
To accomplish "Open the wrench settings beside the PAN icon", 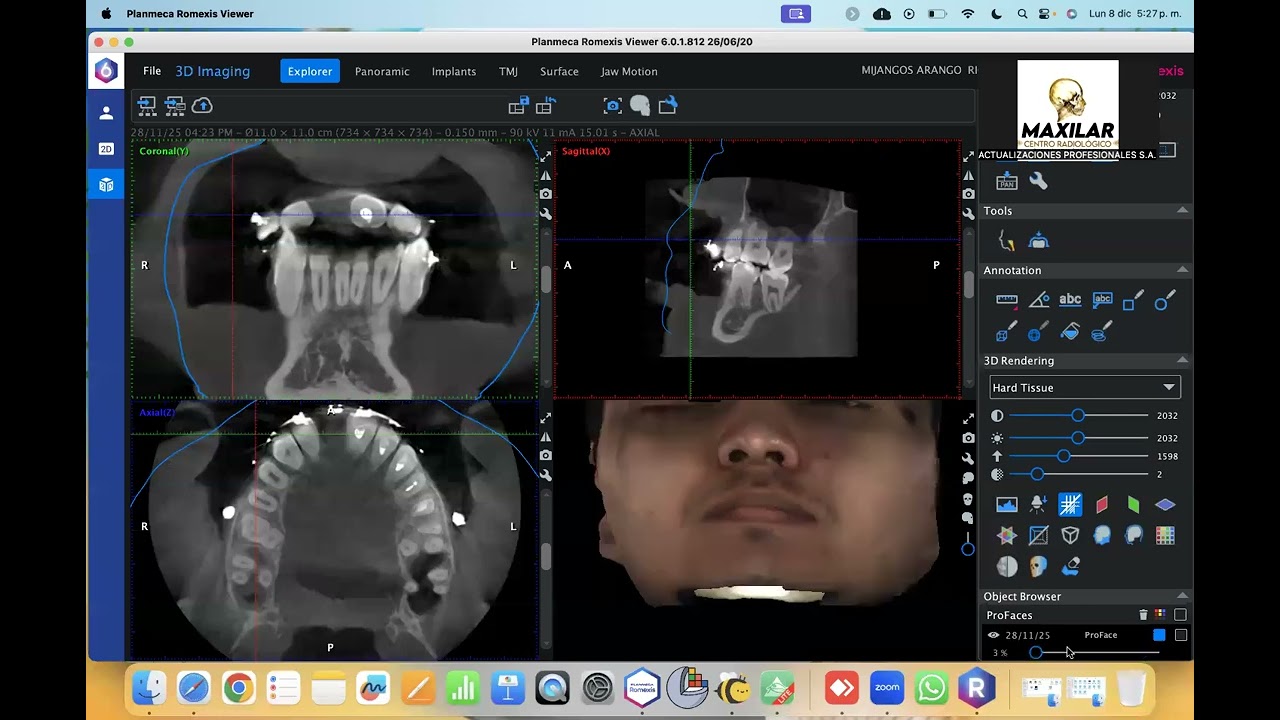I will 1039,181.
